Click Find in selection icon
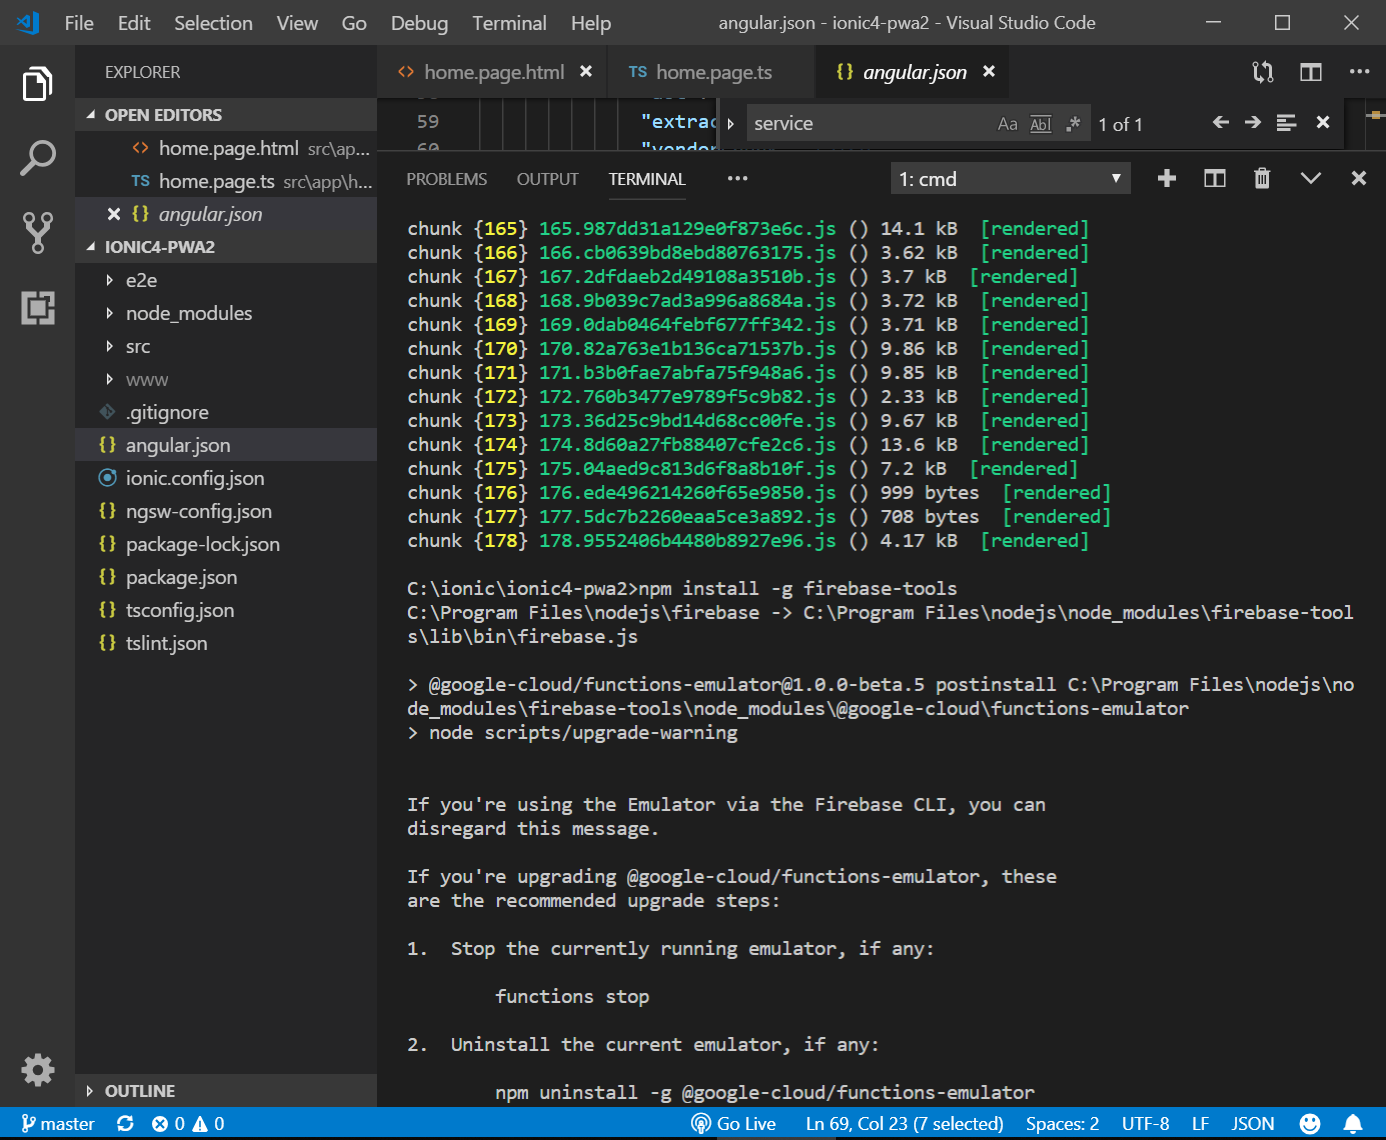 tap(1286, 123)
